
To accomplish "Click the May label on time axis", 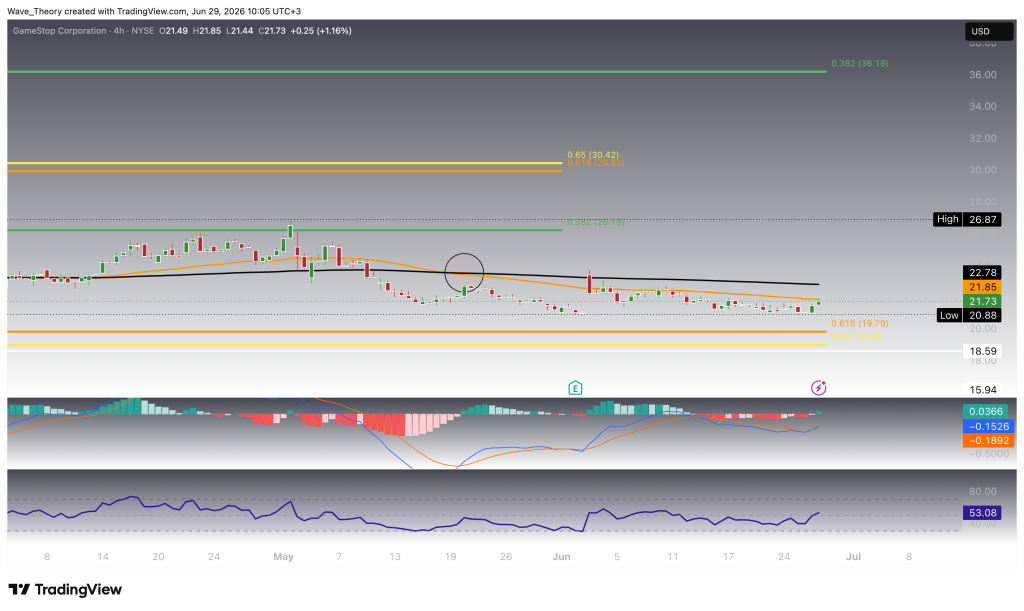I will tap(283, 557).
